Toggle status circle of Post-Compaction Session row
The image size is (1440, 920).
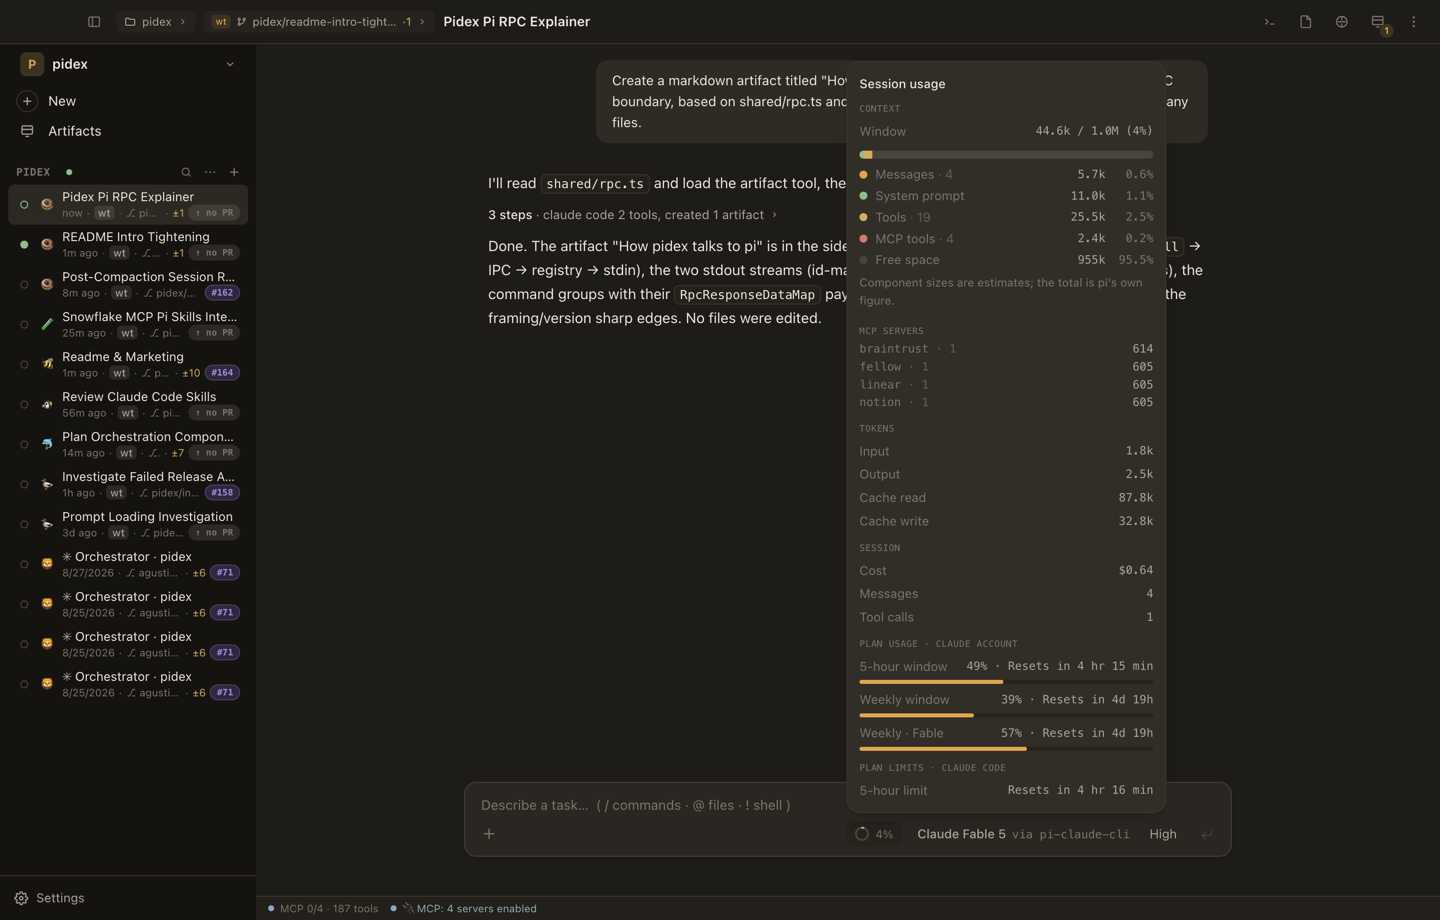(x=24, y=284)
